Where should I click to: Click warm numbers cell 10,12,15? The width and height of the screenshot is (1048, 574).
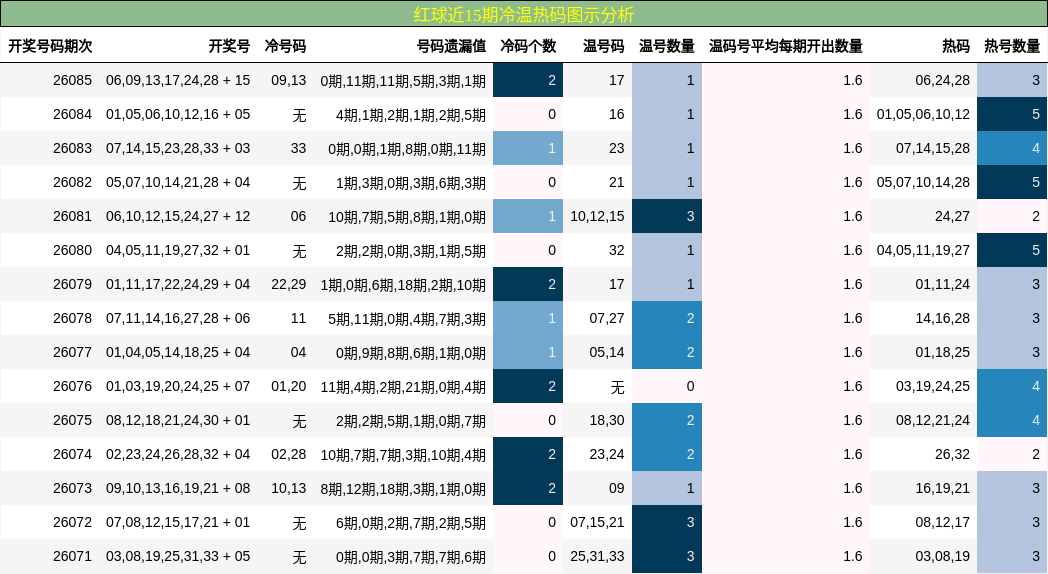point(598,217)
